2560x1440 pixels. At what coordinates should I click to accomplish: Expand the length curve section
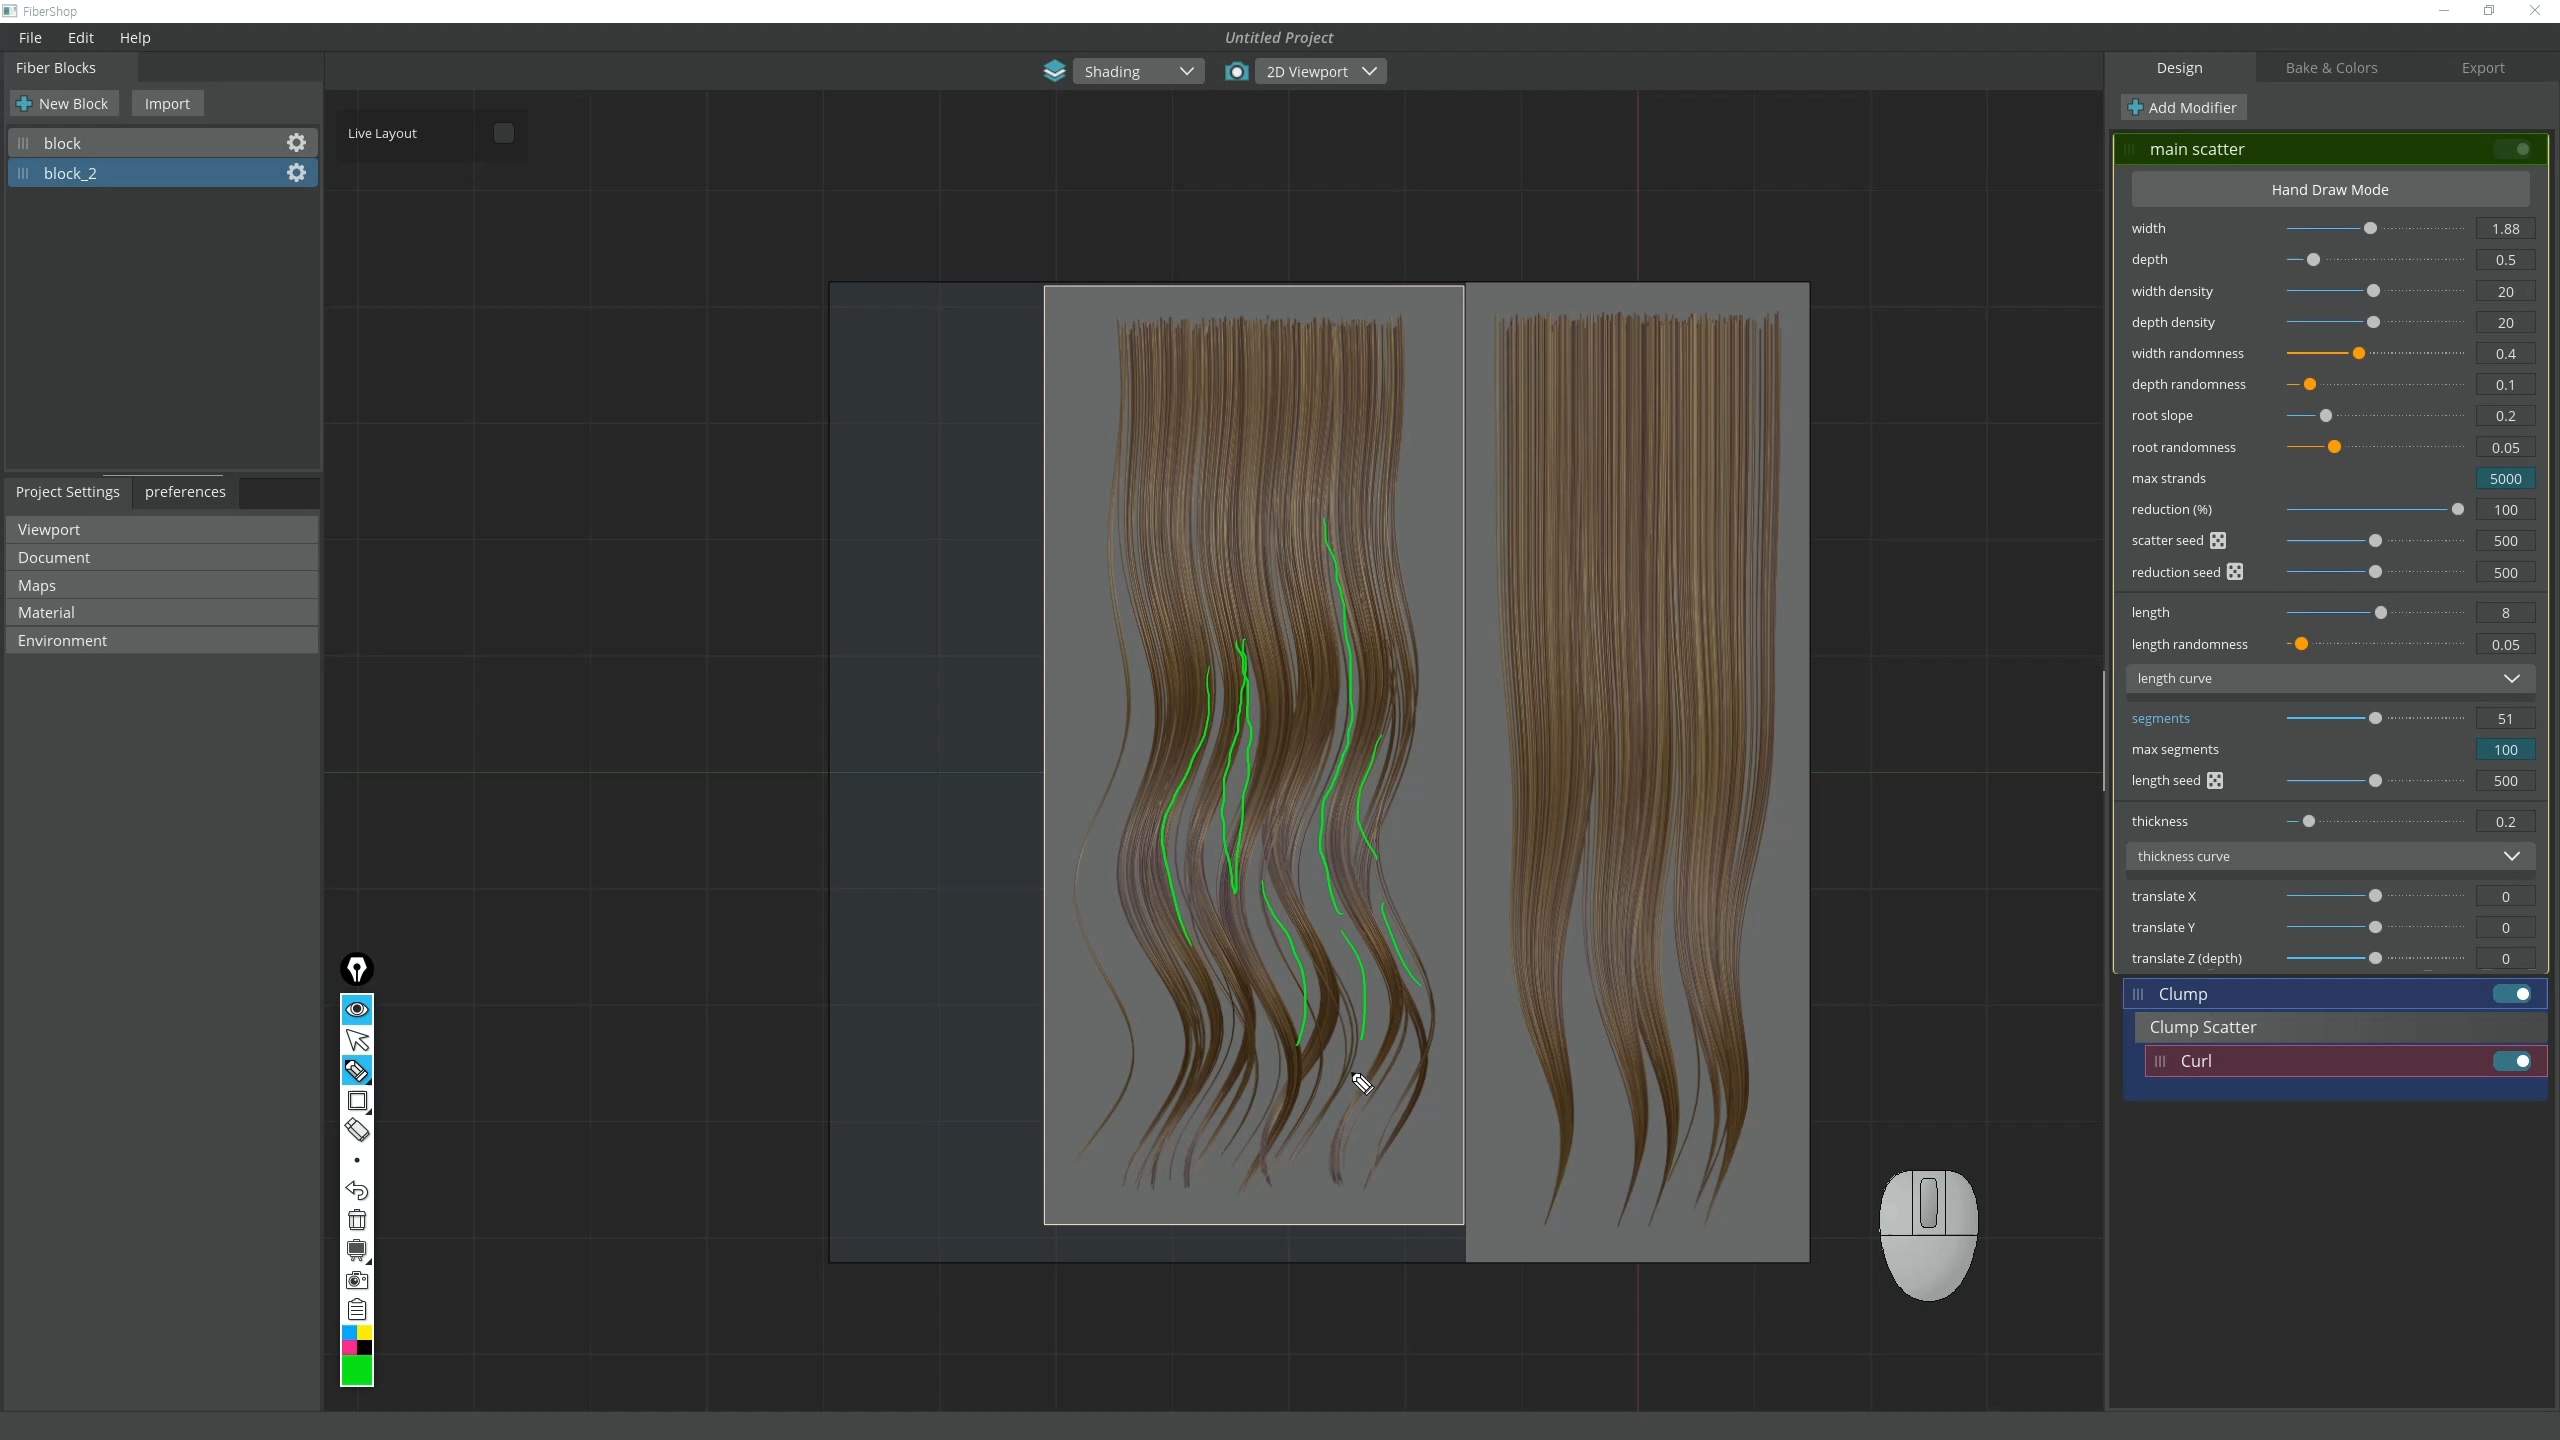2329,678
